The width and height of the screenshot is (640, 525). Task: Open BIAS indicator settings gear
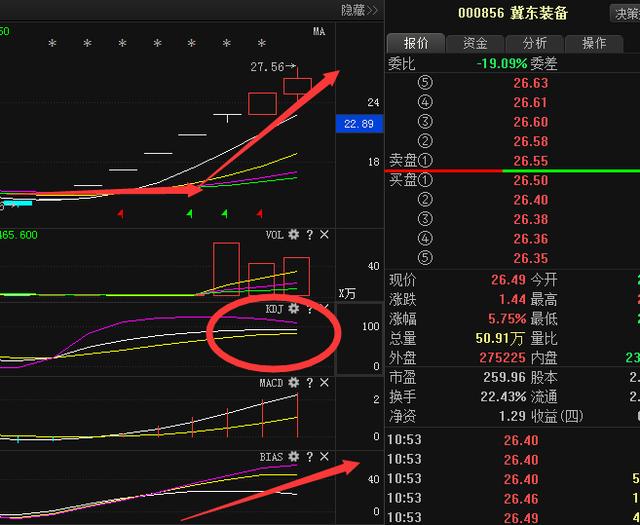[x=293, y=456]
